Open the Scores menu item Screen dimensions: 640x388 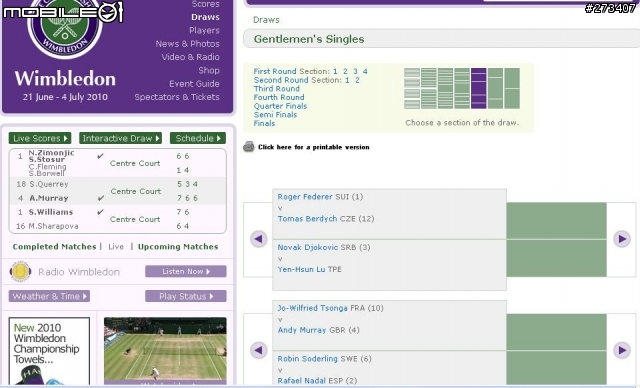pos(205,4)
